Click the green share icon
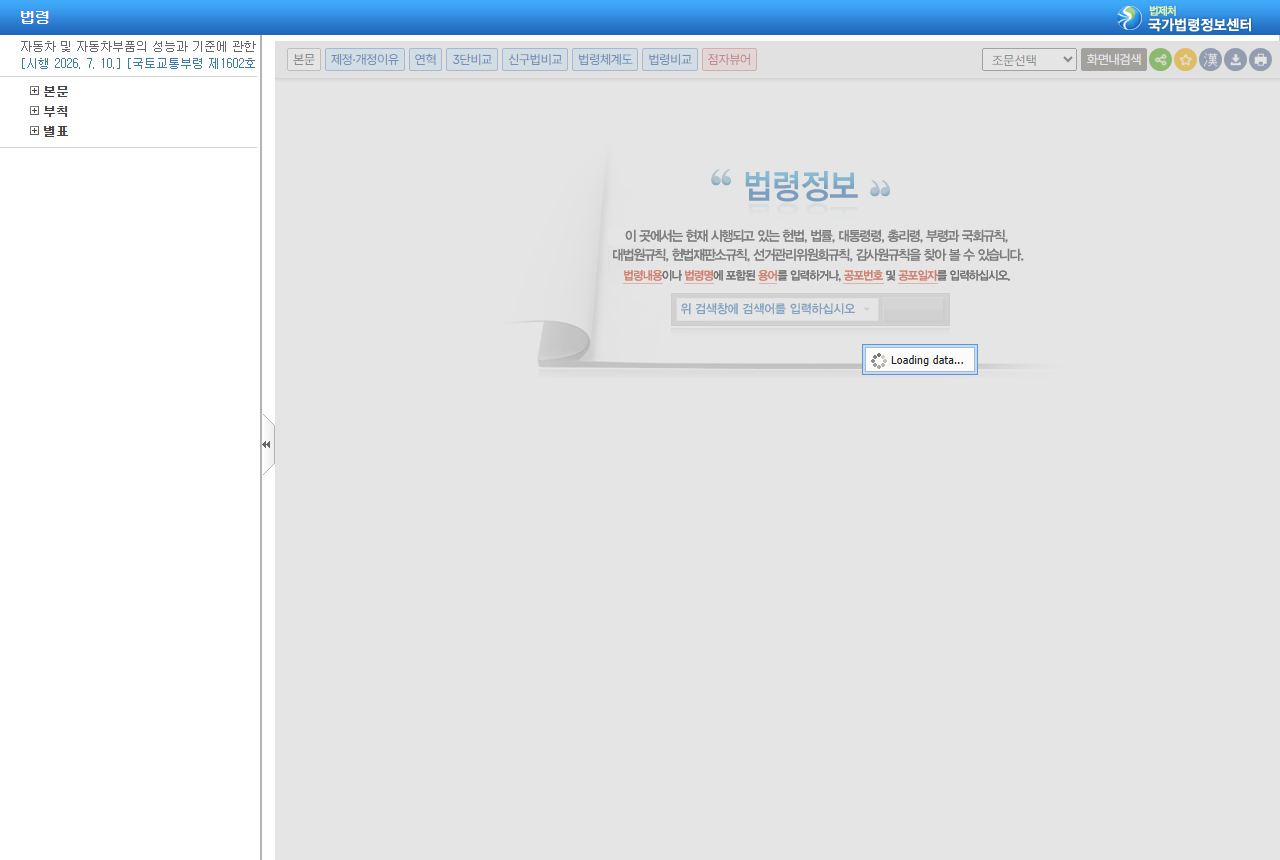 tap(1160, 59)
